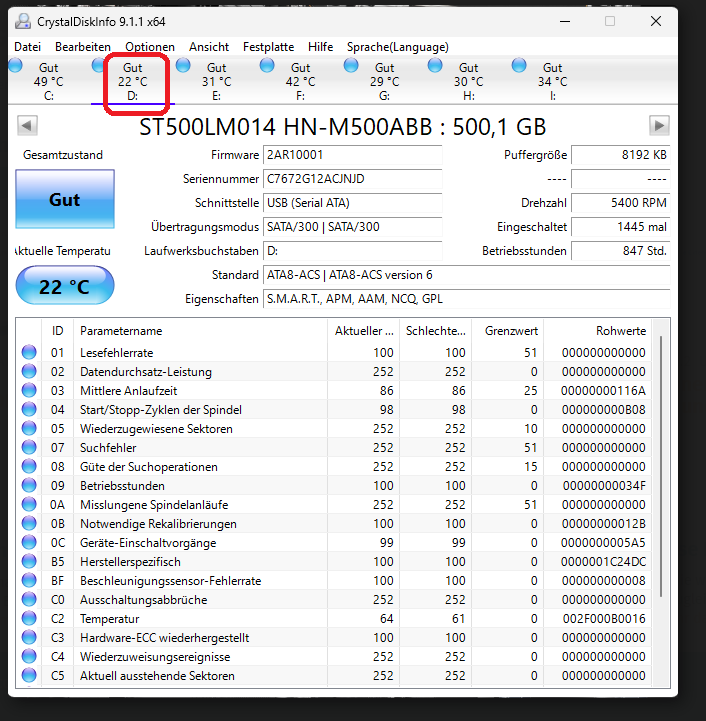Click the Übertragungsmodus field SATA/300

[352, 227]
